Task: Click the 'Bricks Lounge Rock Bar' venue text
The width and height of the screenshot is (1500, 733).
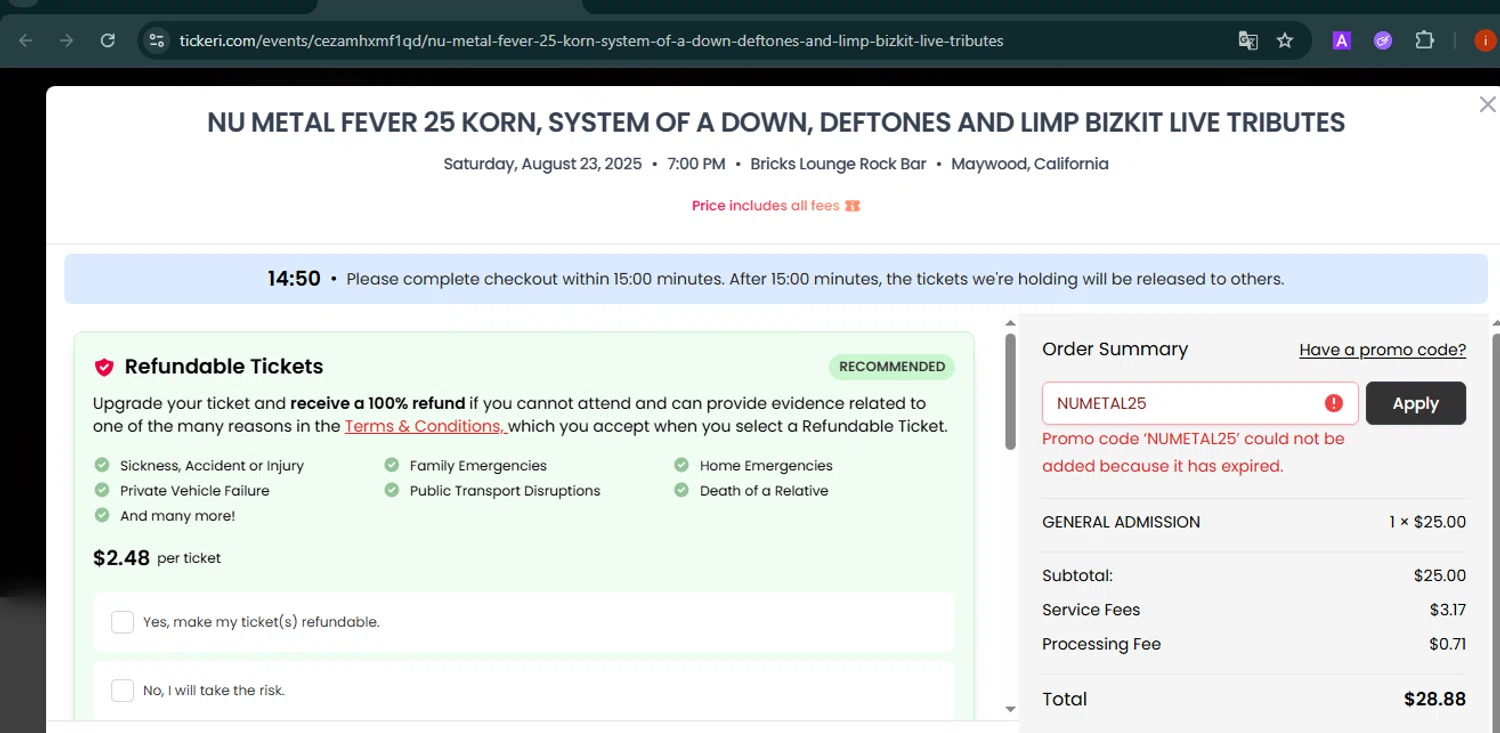Action: coord(838,164)
